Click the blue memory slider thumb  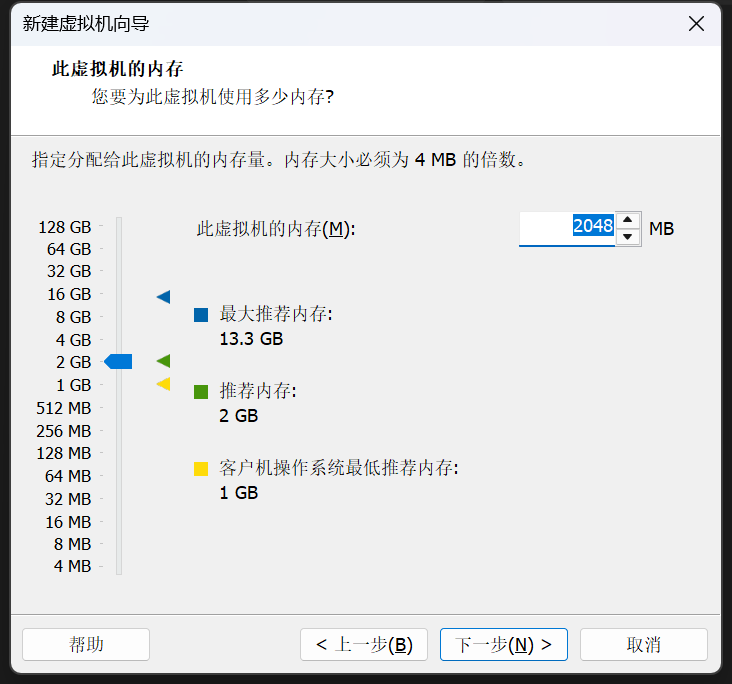coord(118,361)
